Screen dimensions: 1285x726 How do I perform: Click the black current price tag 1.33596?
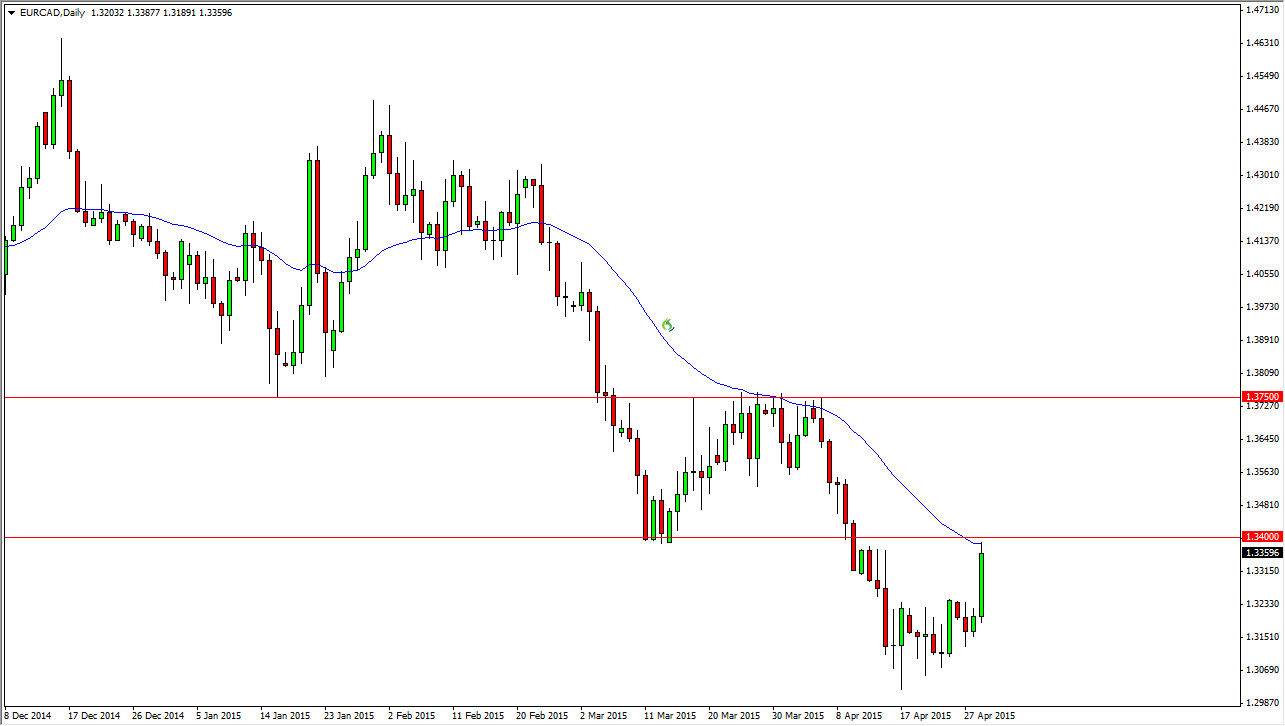[x=1261, y=552]
